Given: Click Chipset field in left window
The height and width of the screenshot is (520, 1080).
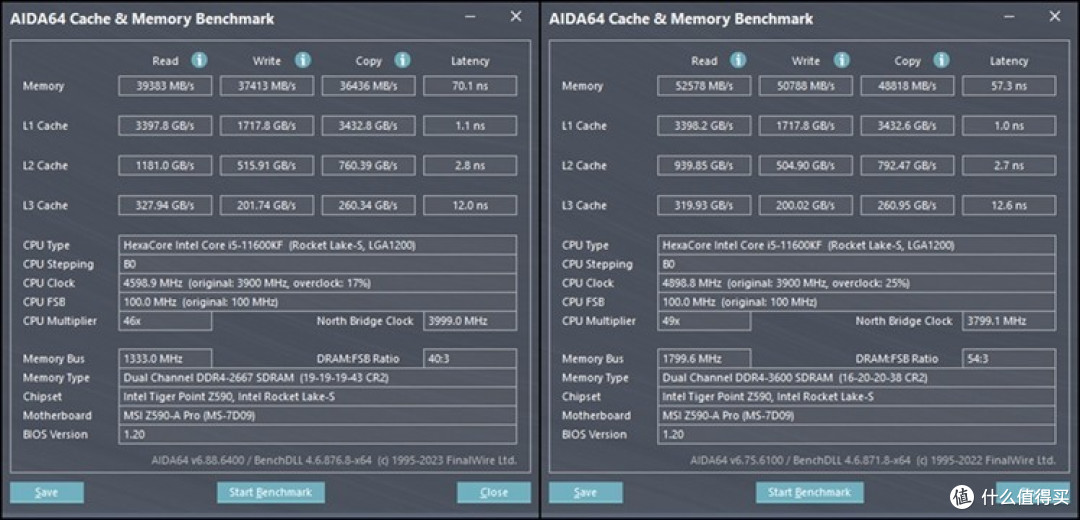Looking at the screenshot, I should 318,397.
